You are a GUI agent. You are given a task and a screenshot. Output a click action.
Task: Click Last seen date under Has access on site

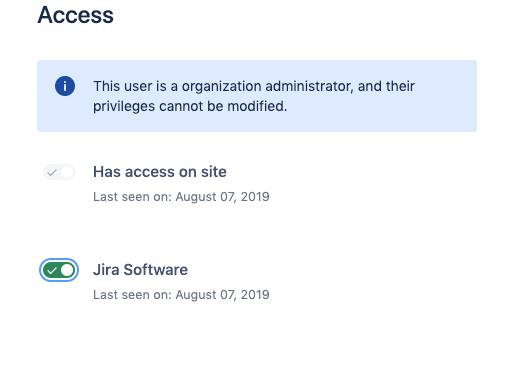click(181, 197)
